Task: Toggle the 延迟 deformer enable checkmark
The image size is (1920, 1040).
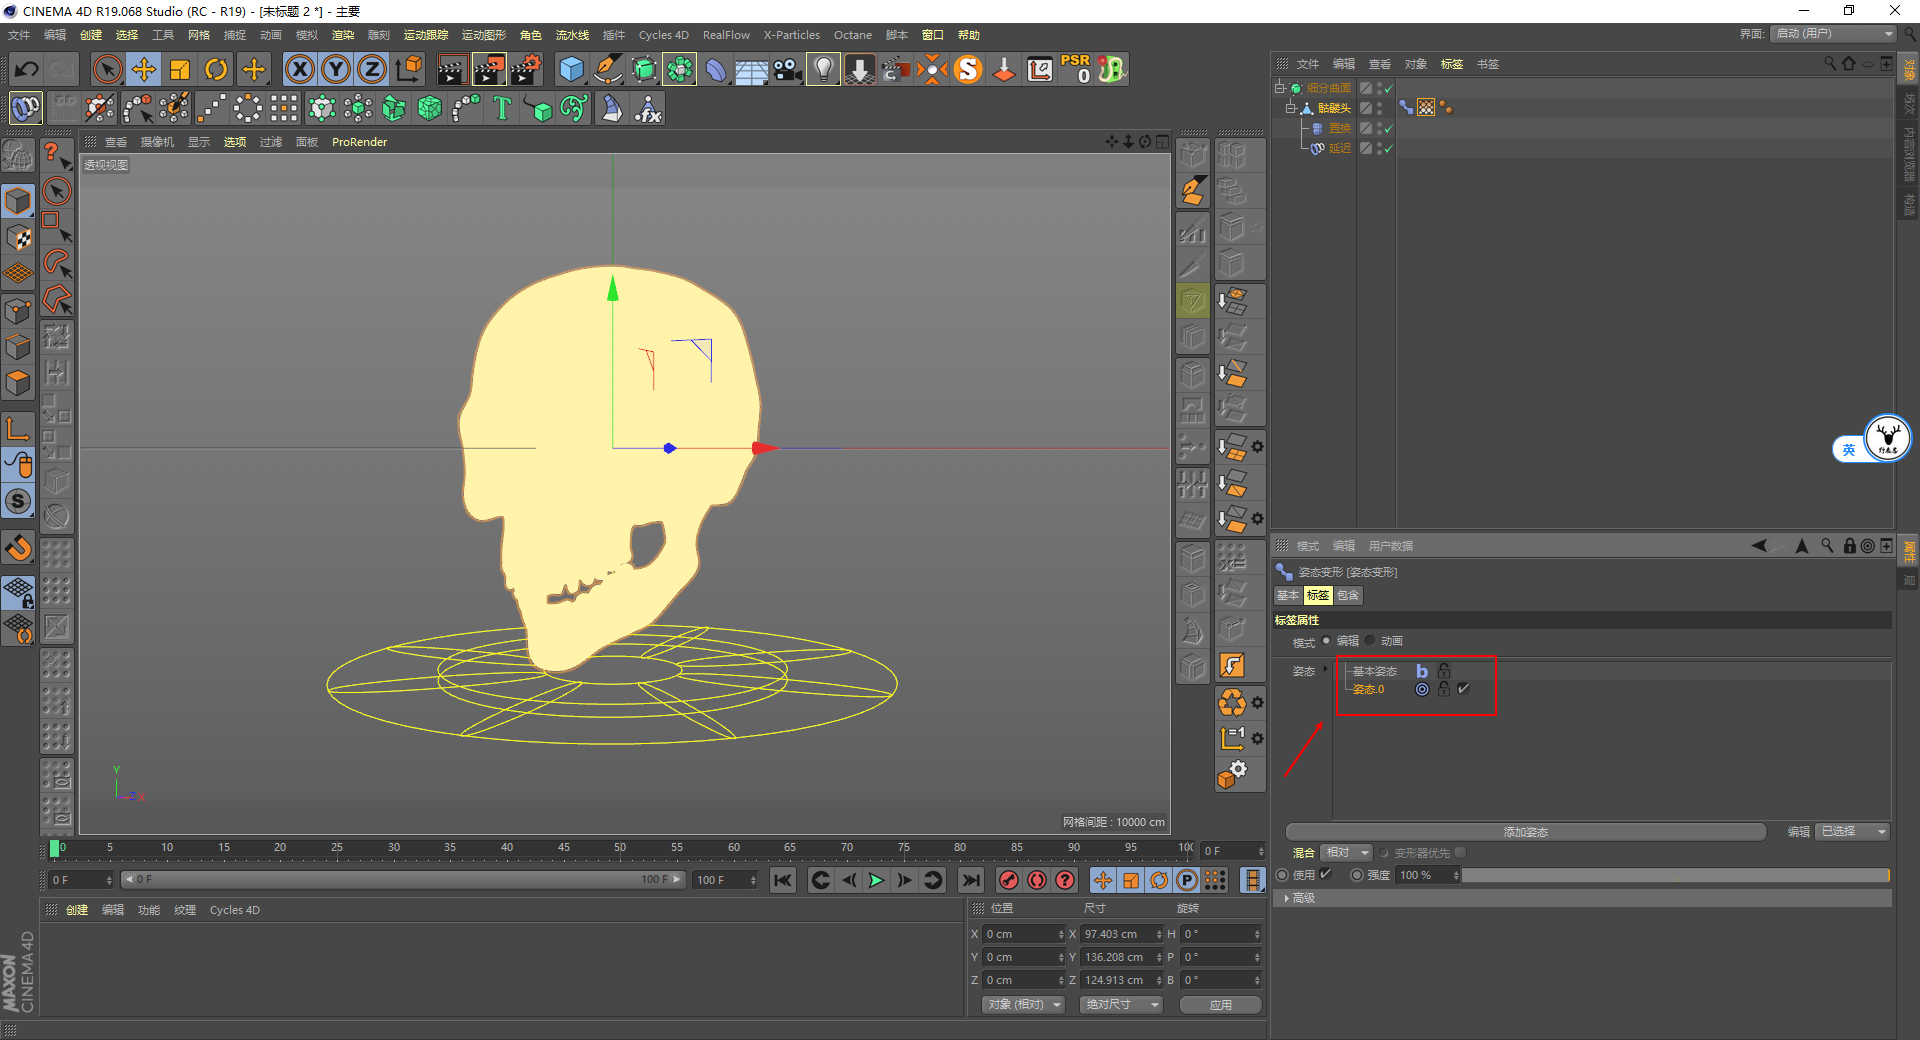Action: pyautogui.click(x=1388, y=148)
